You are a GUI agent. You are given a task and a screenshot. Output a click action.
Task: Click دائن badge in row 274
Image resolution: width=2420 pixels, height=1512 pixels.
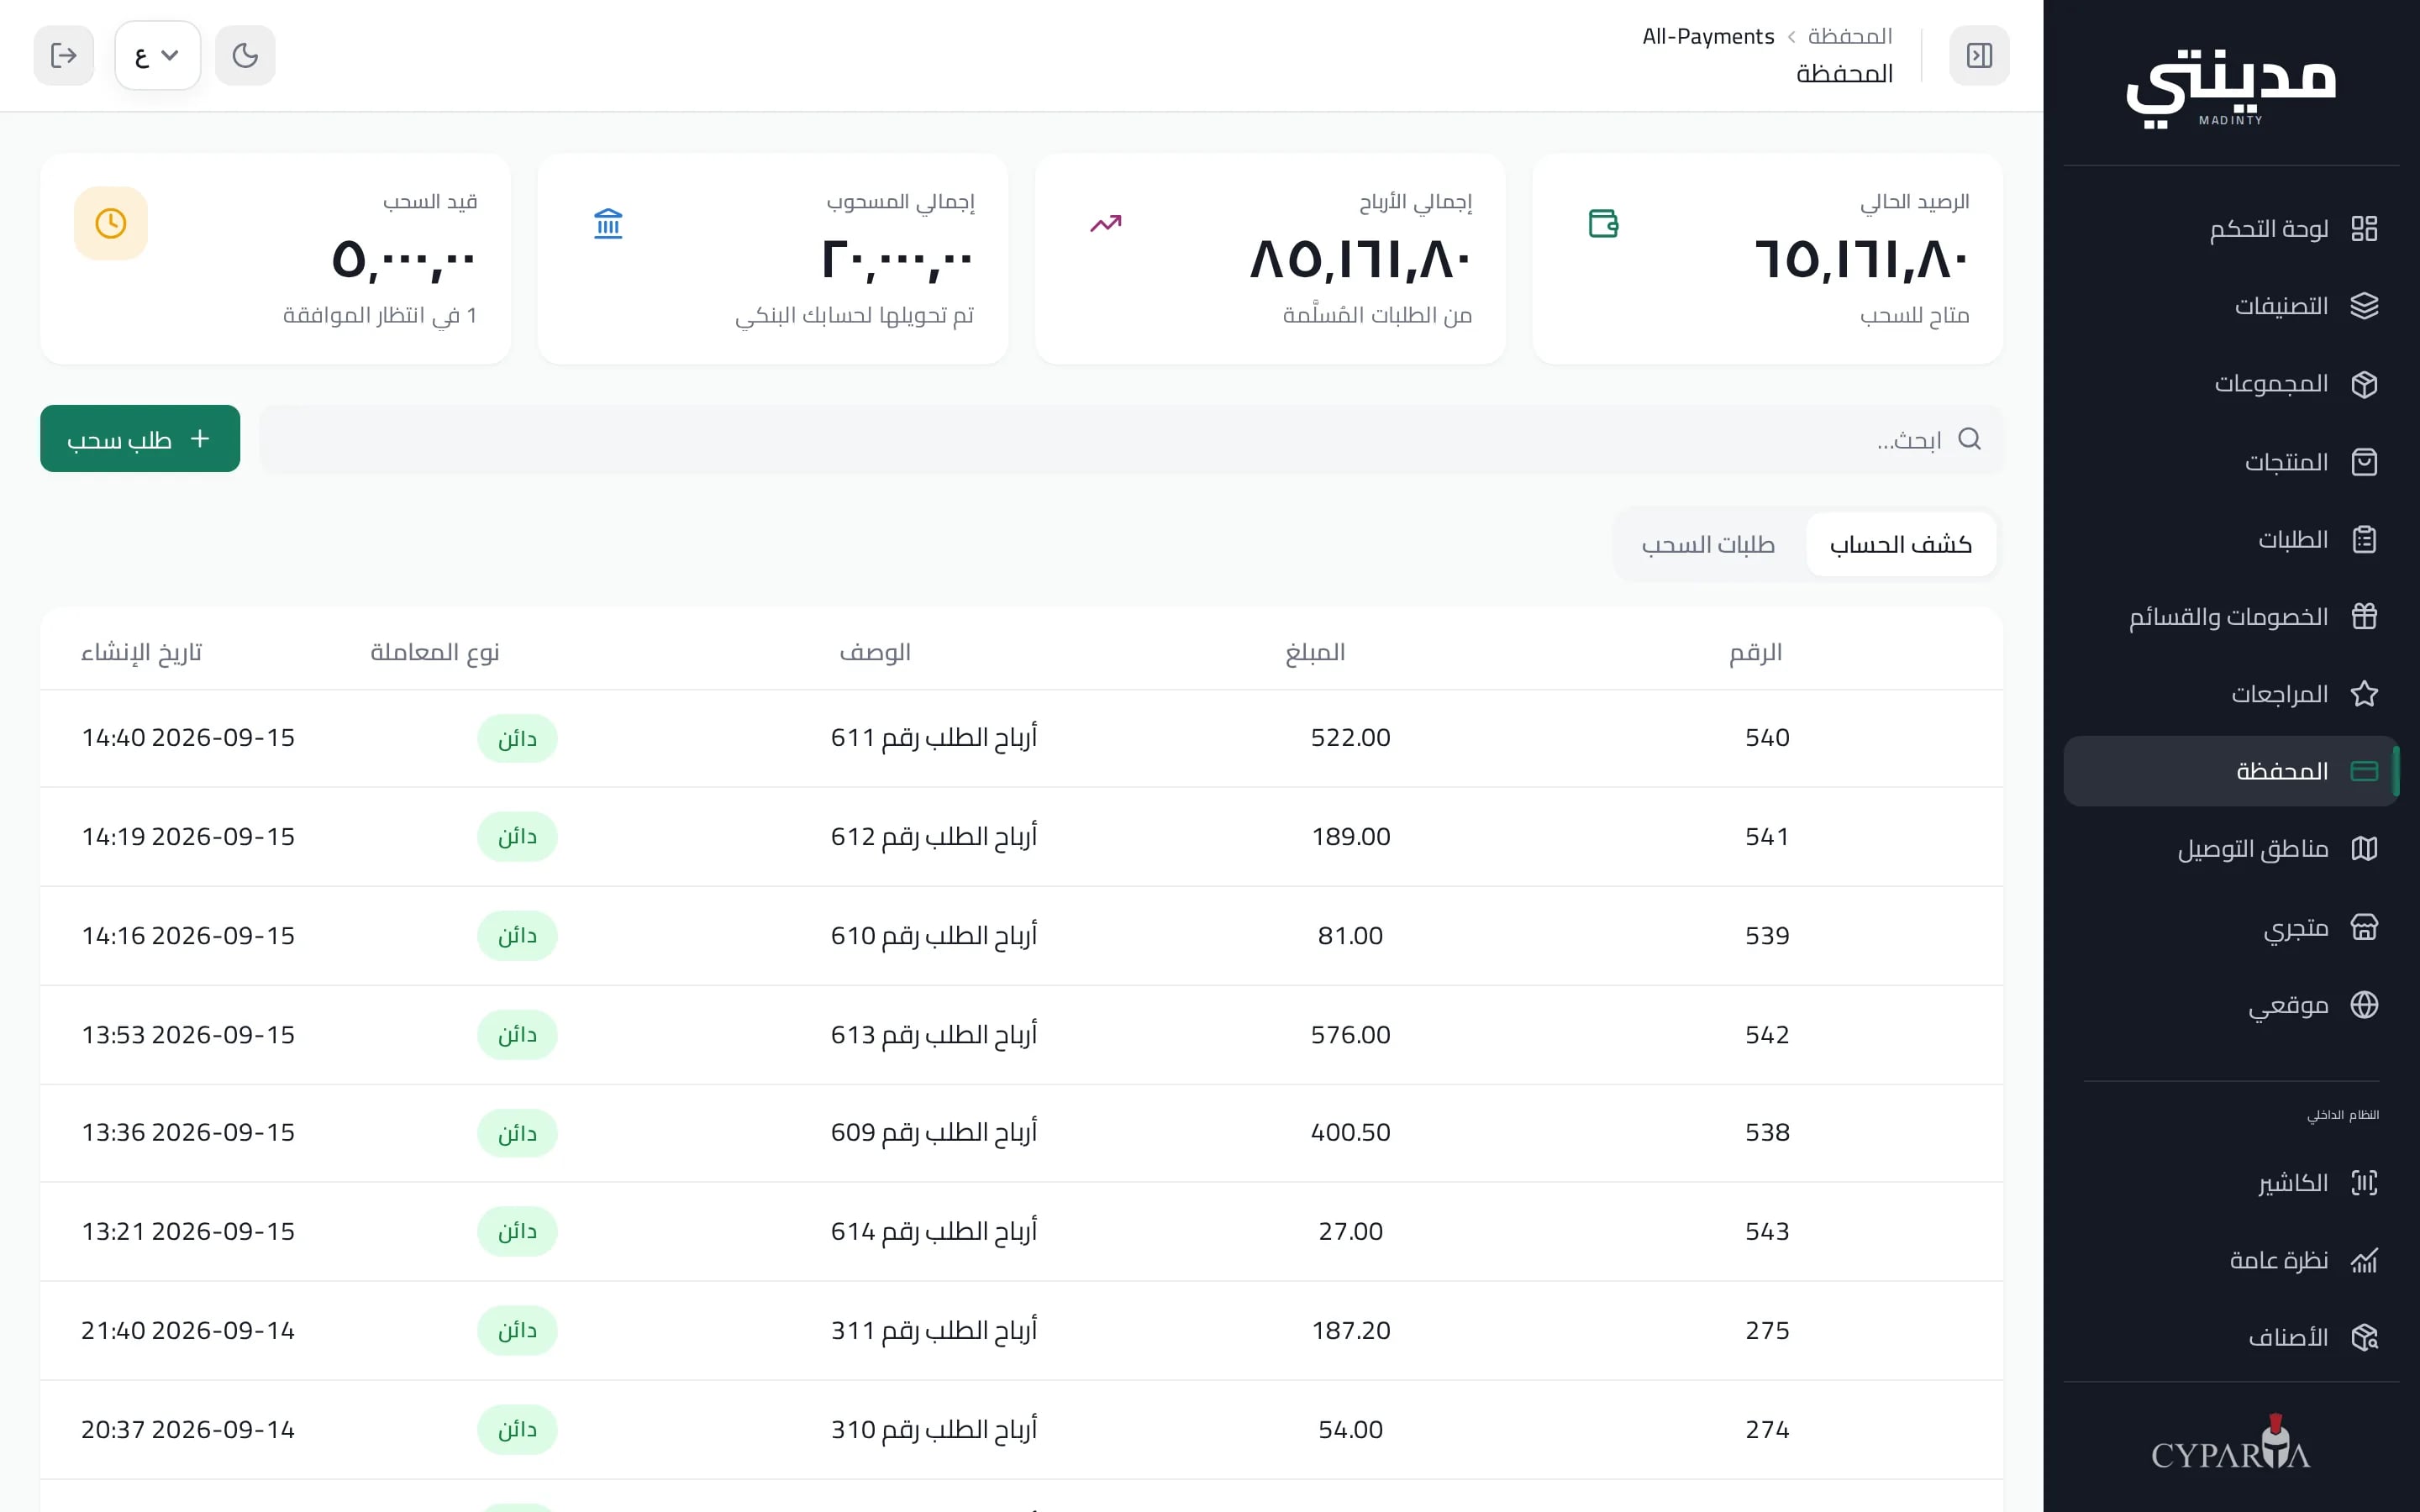pyautogui.click(x=517, y=1429)
